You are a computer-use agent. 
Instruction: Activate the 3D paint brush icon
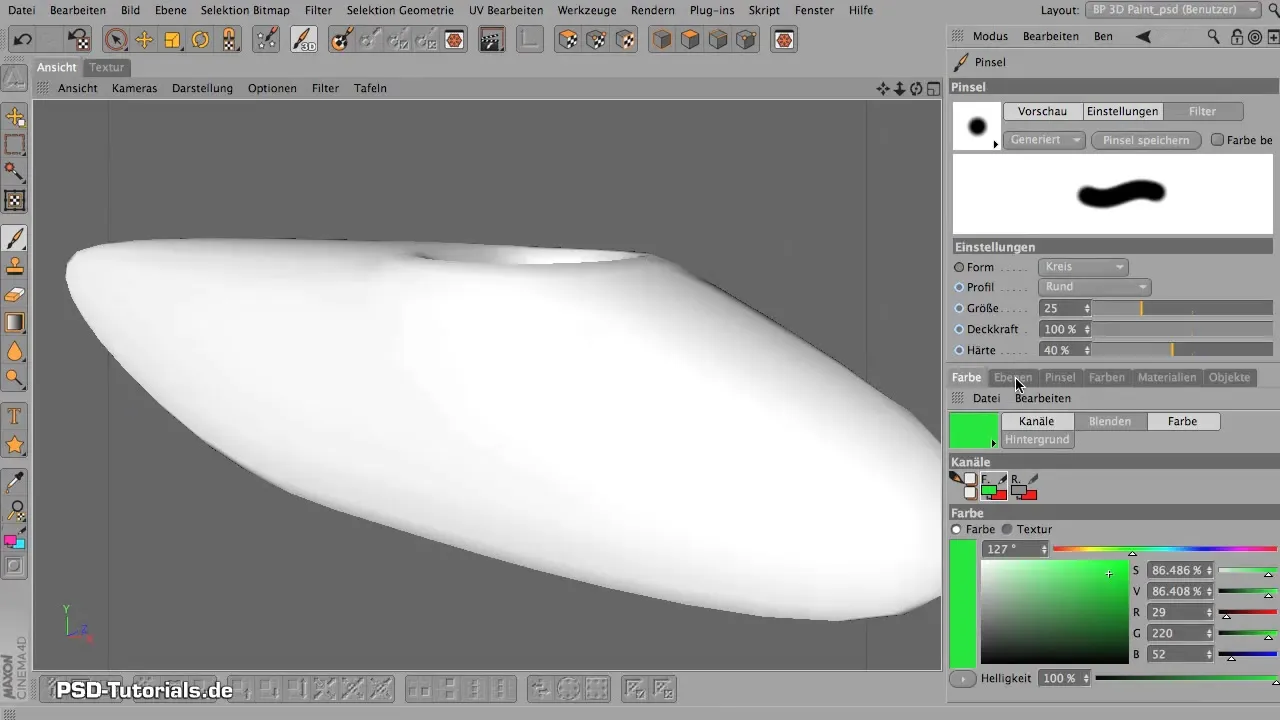pyautogui.click(x=304, y=40)
